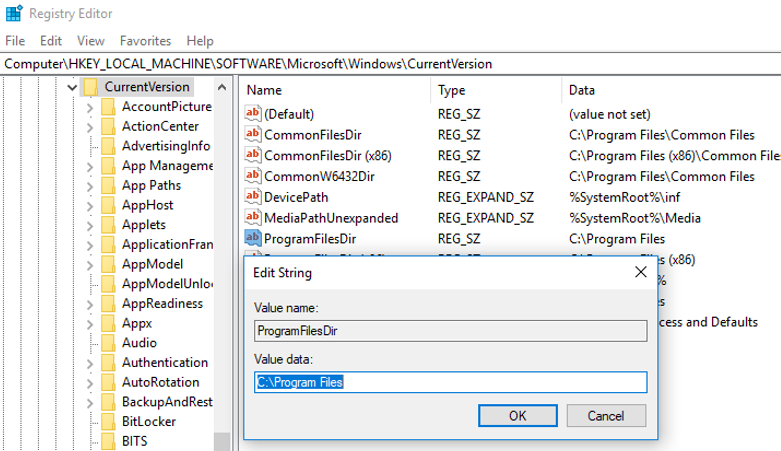Screen dimensions: 781x451
Task: Confirm the edit with OK button
Action: tap(518, 416)
